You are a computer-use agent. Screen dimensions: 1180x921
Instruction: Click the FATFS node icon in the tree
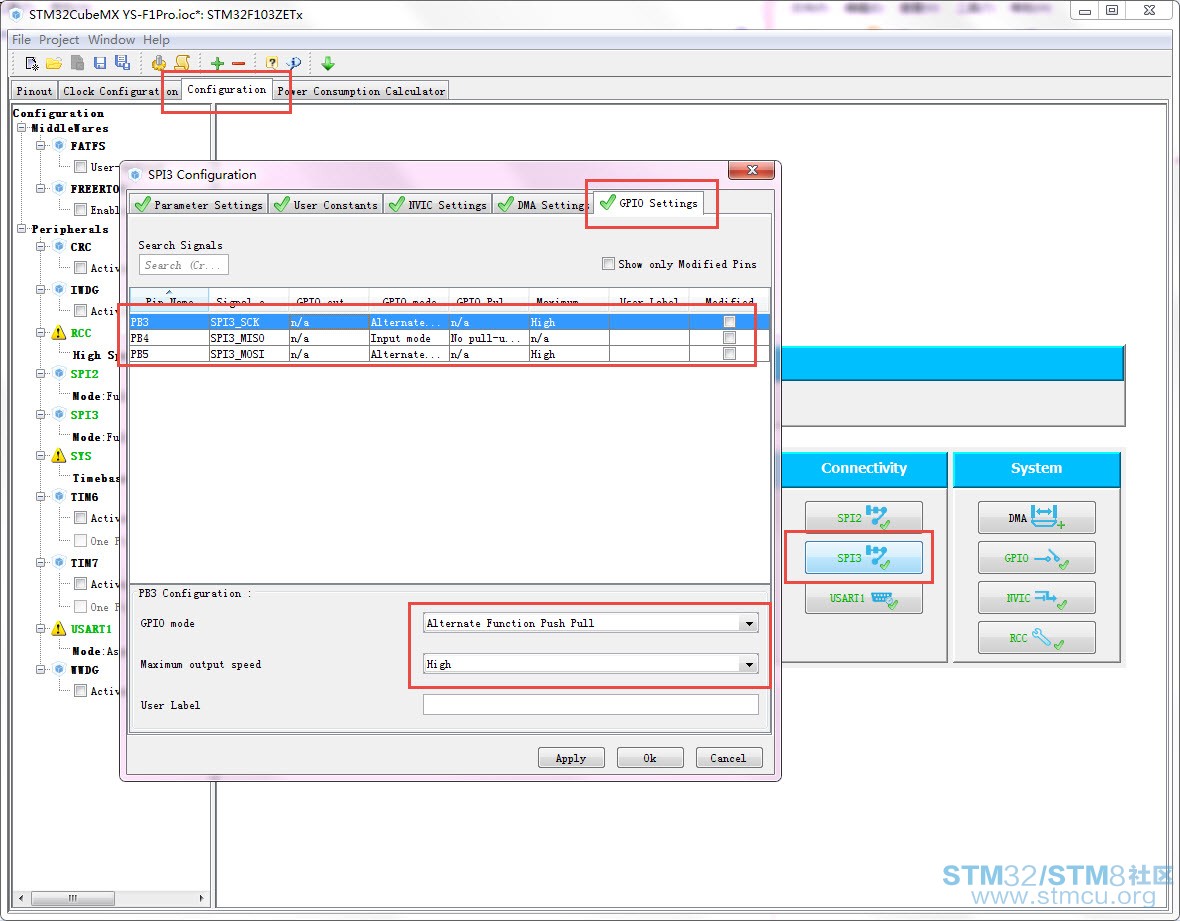click(x=59, y=145)
